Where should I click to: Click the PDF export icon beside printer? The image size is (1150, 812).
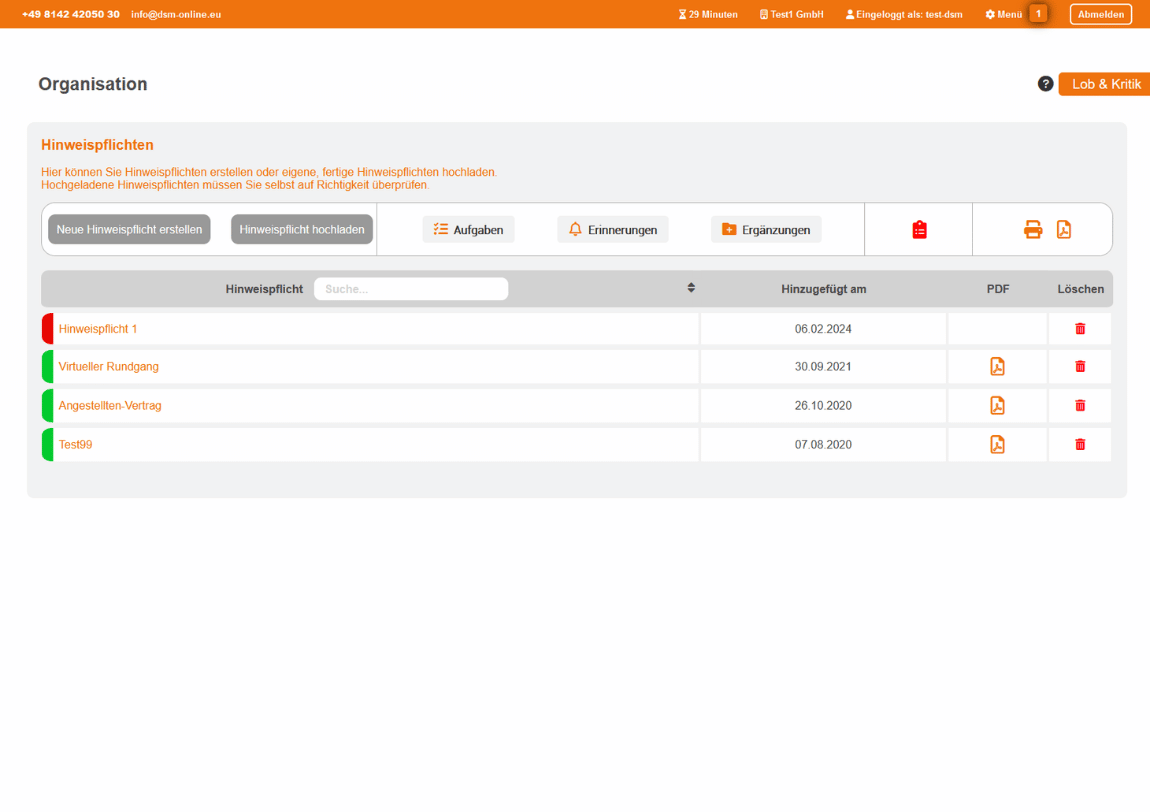click(1064, 230)
